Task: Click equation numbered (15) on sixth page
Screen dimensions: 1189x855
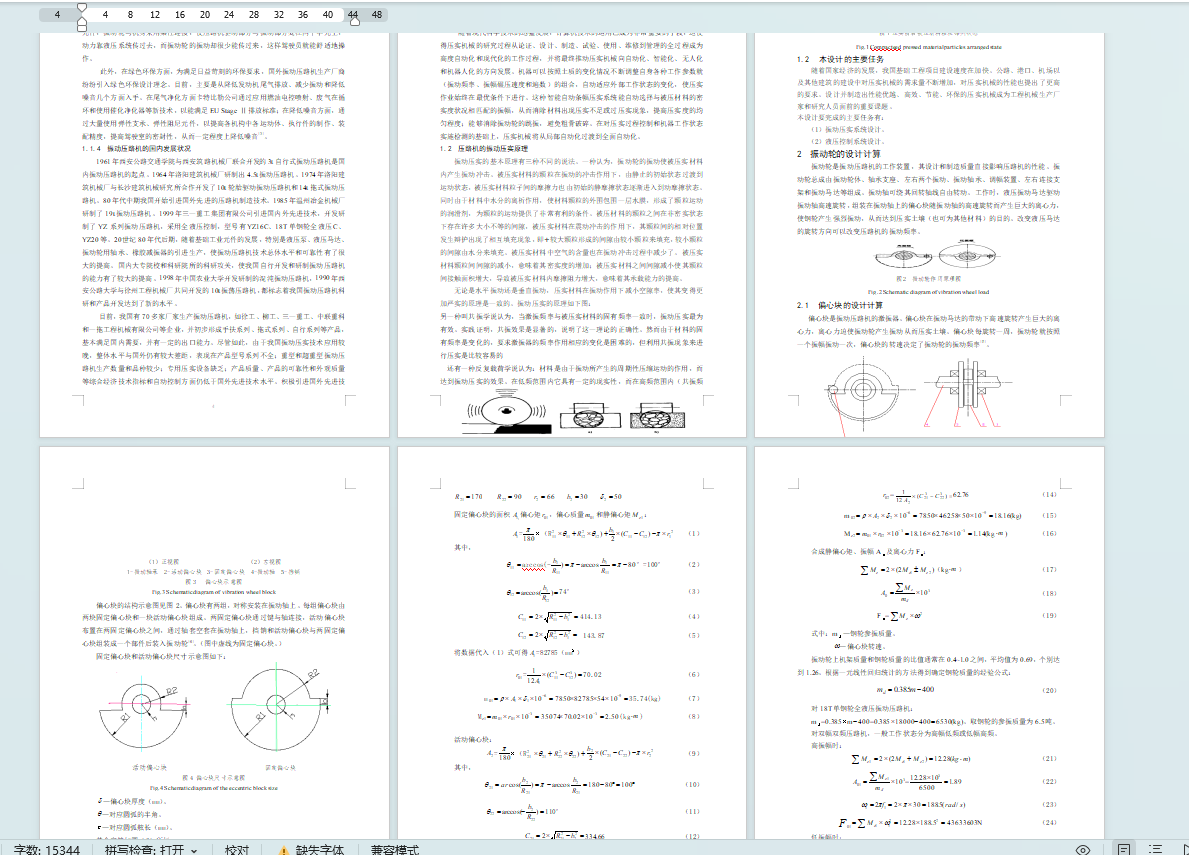Action: pyautogui.click(x=933, y=516)
